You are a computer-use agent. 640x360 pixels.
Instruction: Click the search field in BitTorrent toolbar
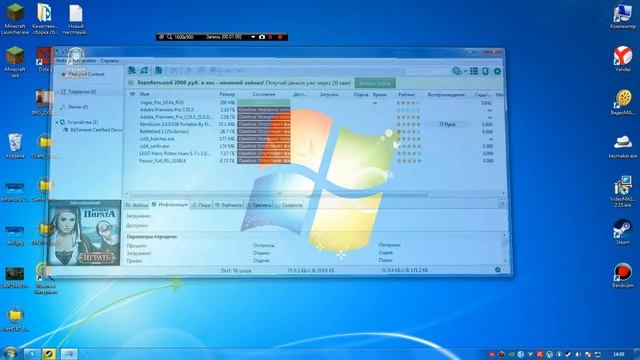tap(428, 71)
